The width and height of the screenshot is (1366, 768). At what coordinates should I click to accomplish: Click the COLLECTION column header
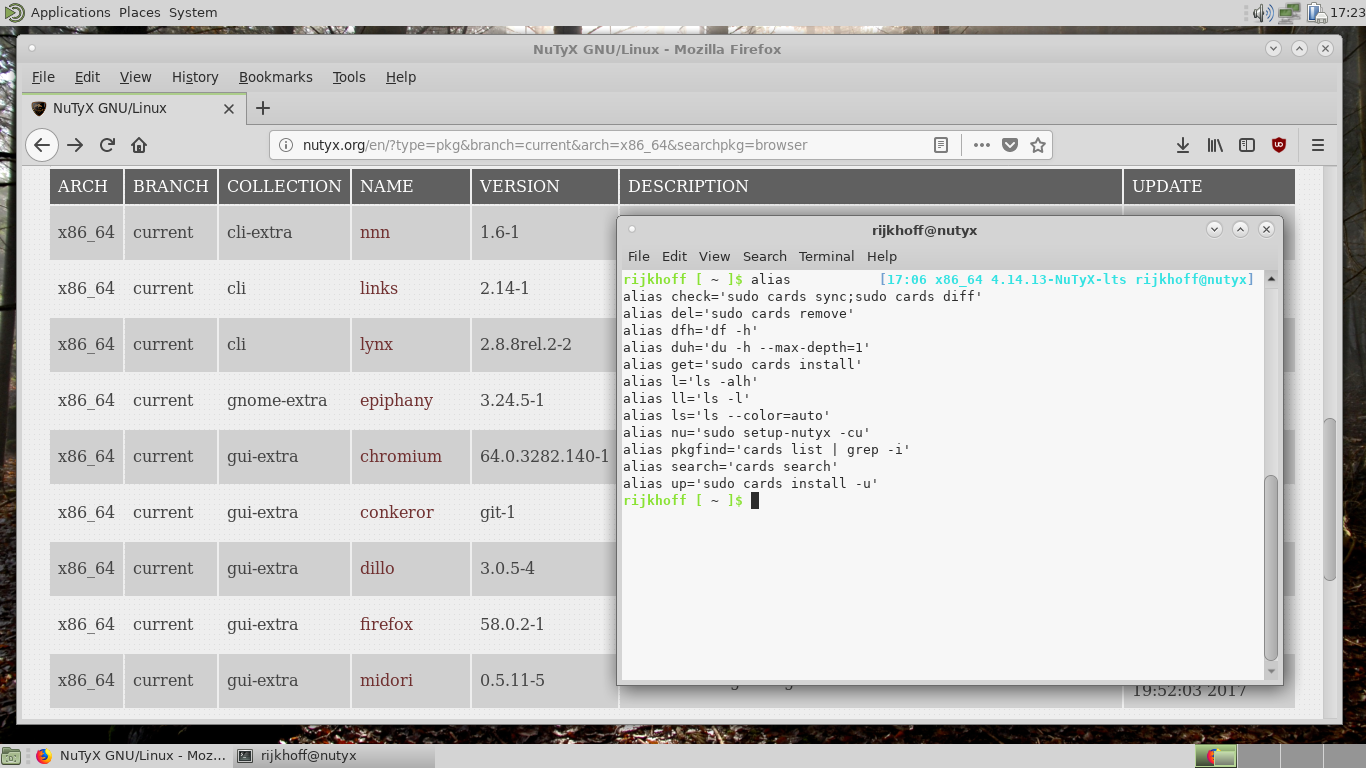[284, 186]
